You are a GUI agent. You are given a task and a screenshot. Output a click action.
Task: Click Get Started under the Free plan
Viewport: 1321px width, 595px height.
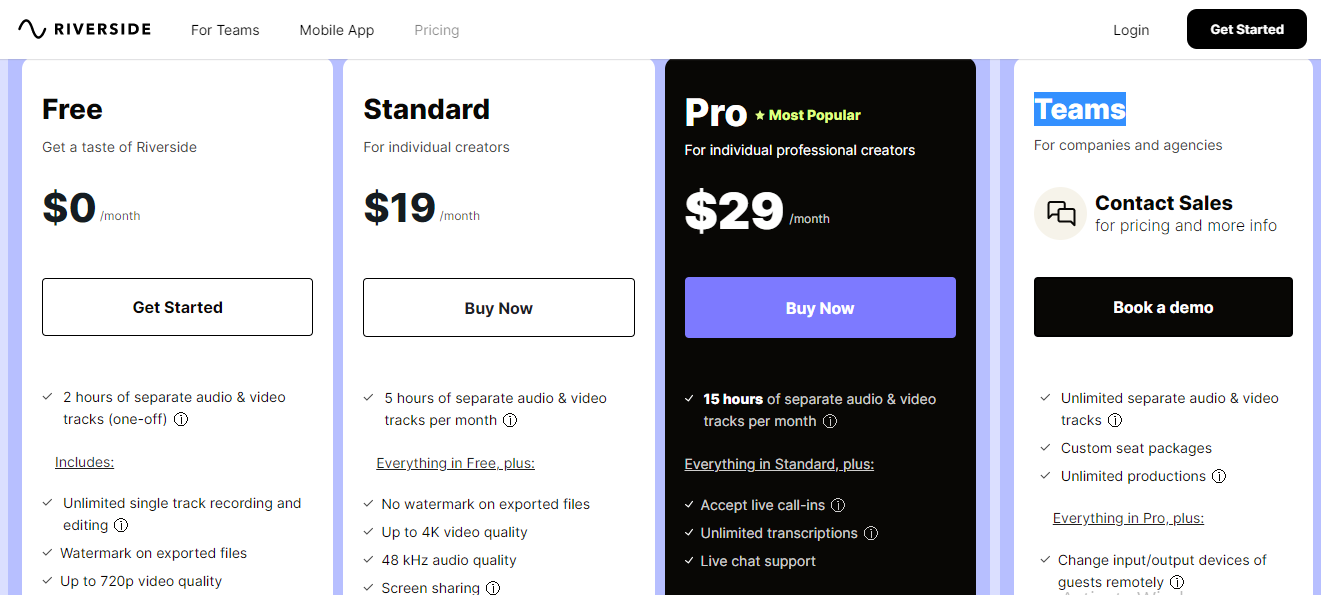point(177,307)
